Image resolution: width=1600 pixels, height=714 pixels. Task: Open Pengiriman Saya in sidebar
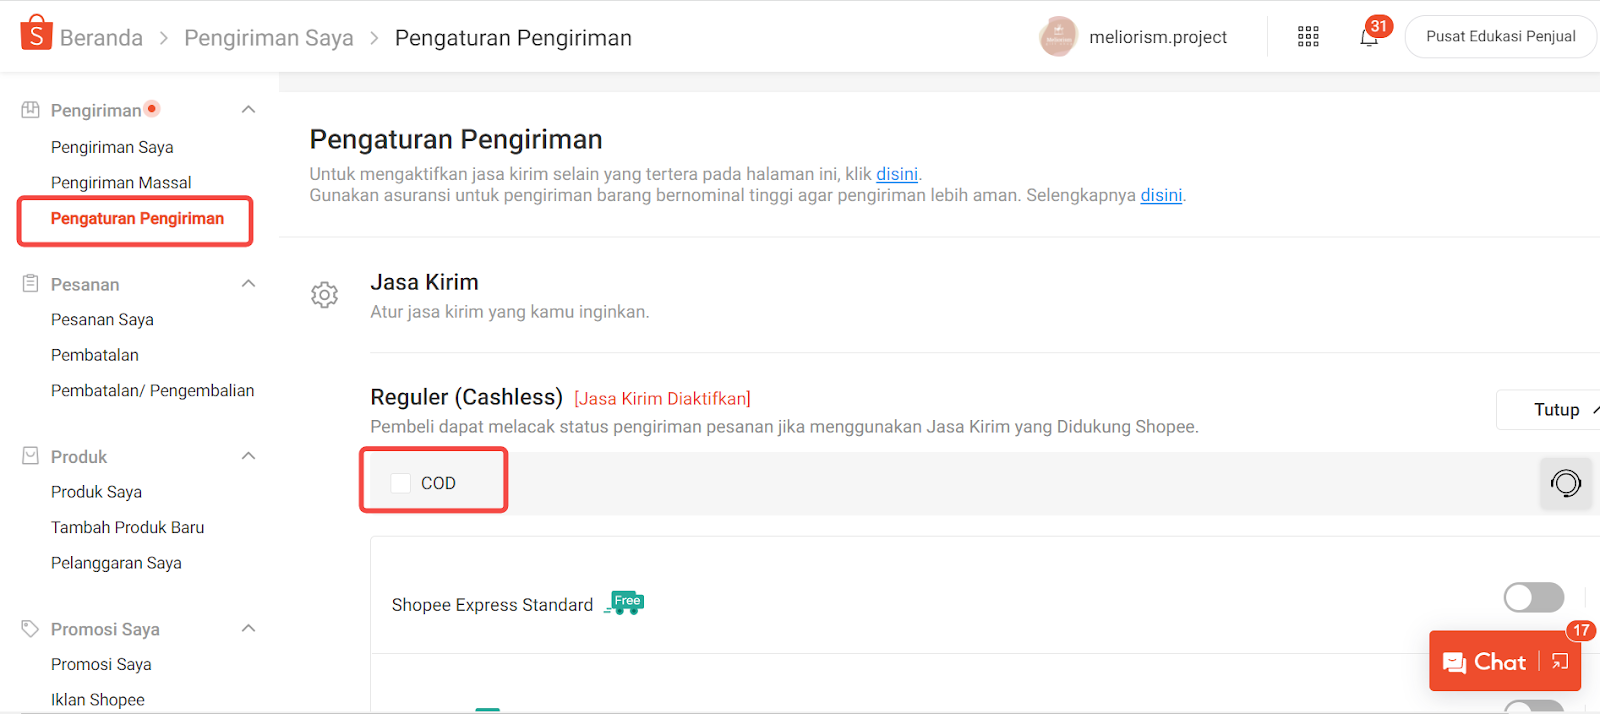tap(112, 147)
